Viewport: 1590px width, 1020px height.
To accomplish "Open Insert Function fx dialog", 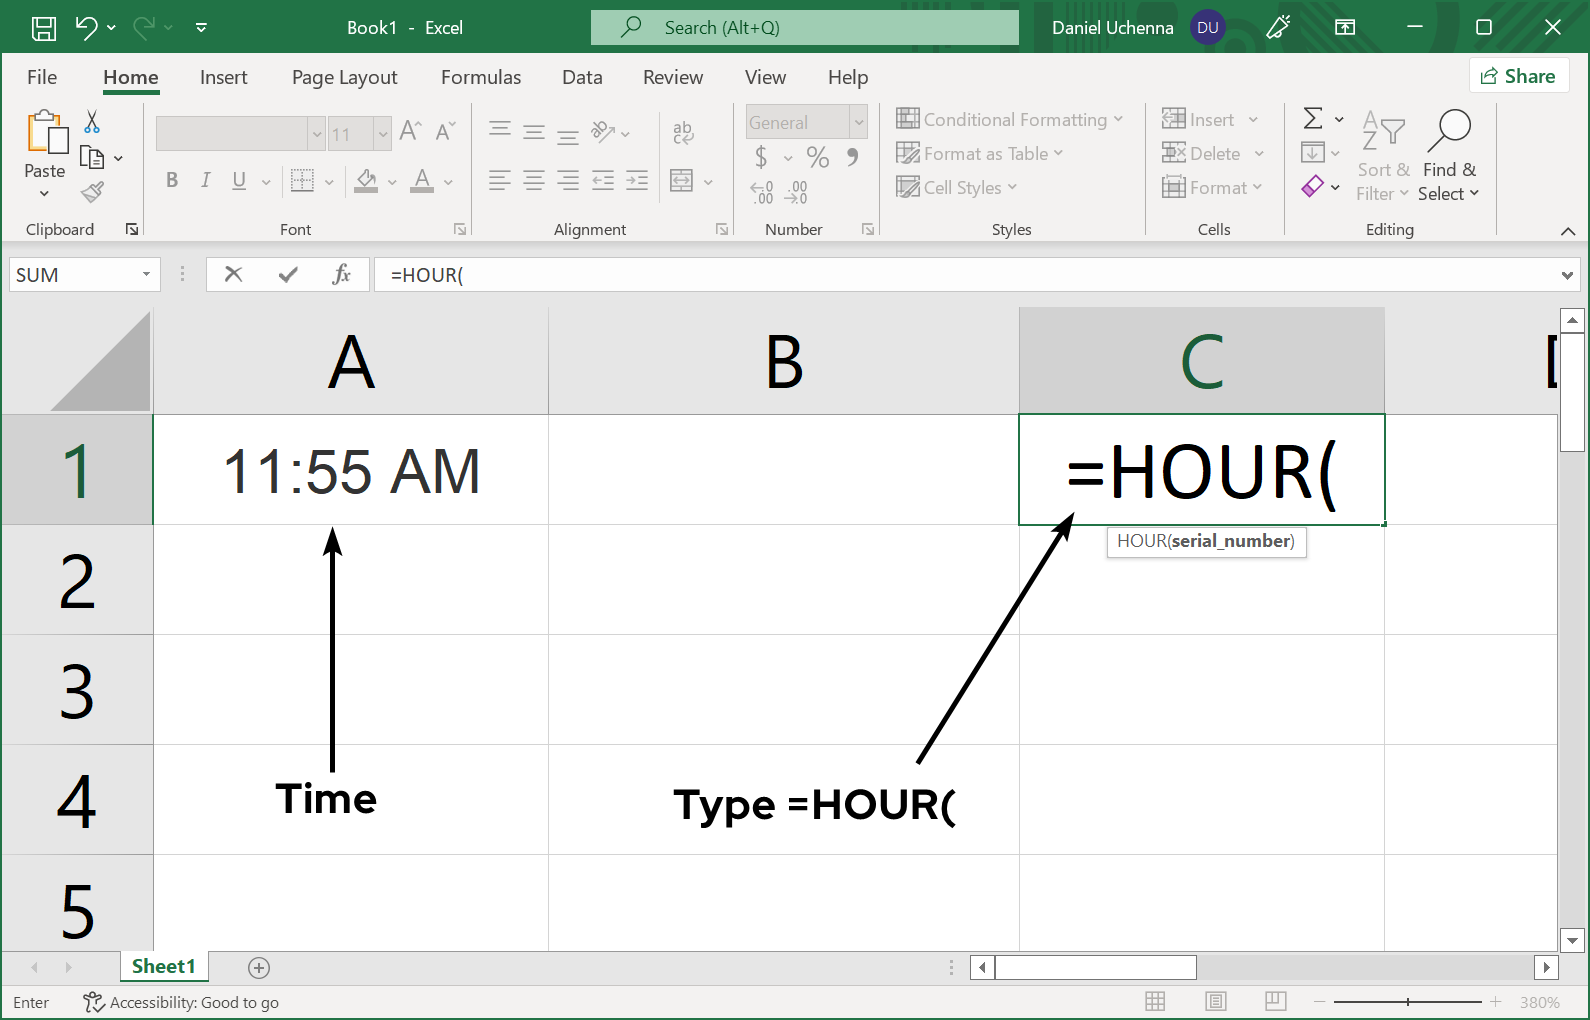I will point(341,274).
